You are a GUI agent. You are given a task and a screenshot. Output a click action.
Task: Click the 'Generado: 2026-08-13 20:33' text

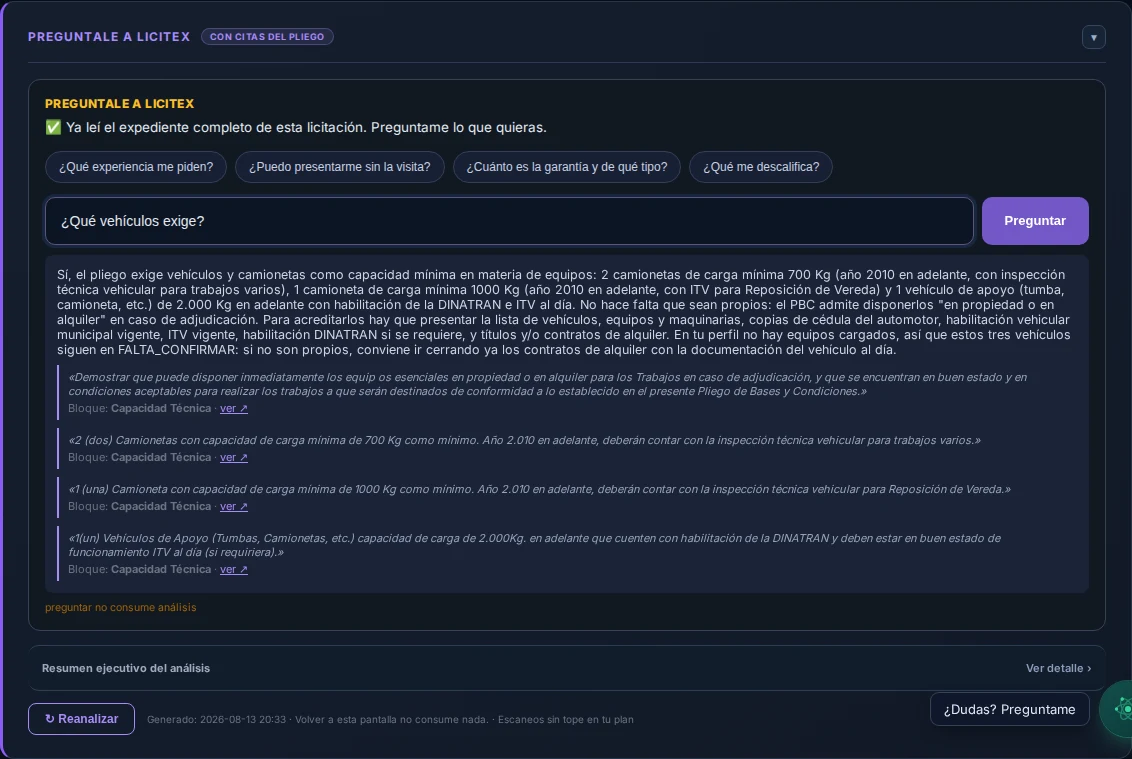click(x=217, y=719)
